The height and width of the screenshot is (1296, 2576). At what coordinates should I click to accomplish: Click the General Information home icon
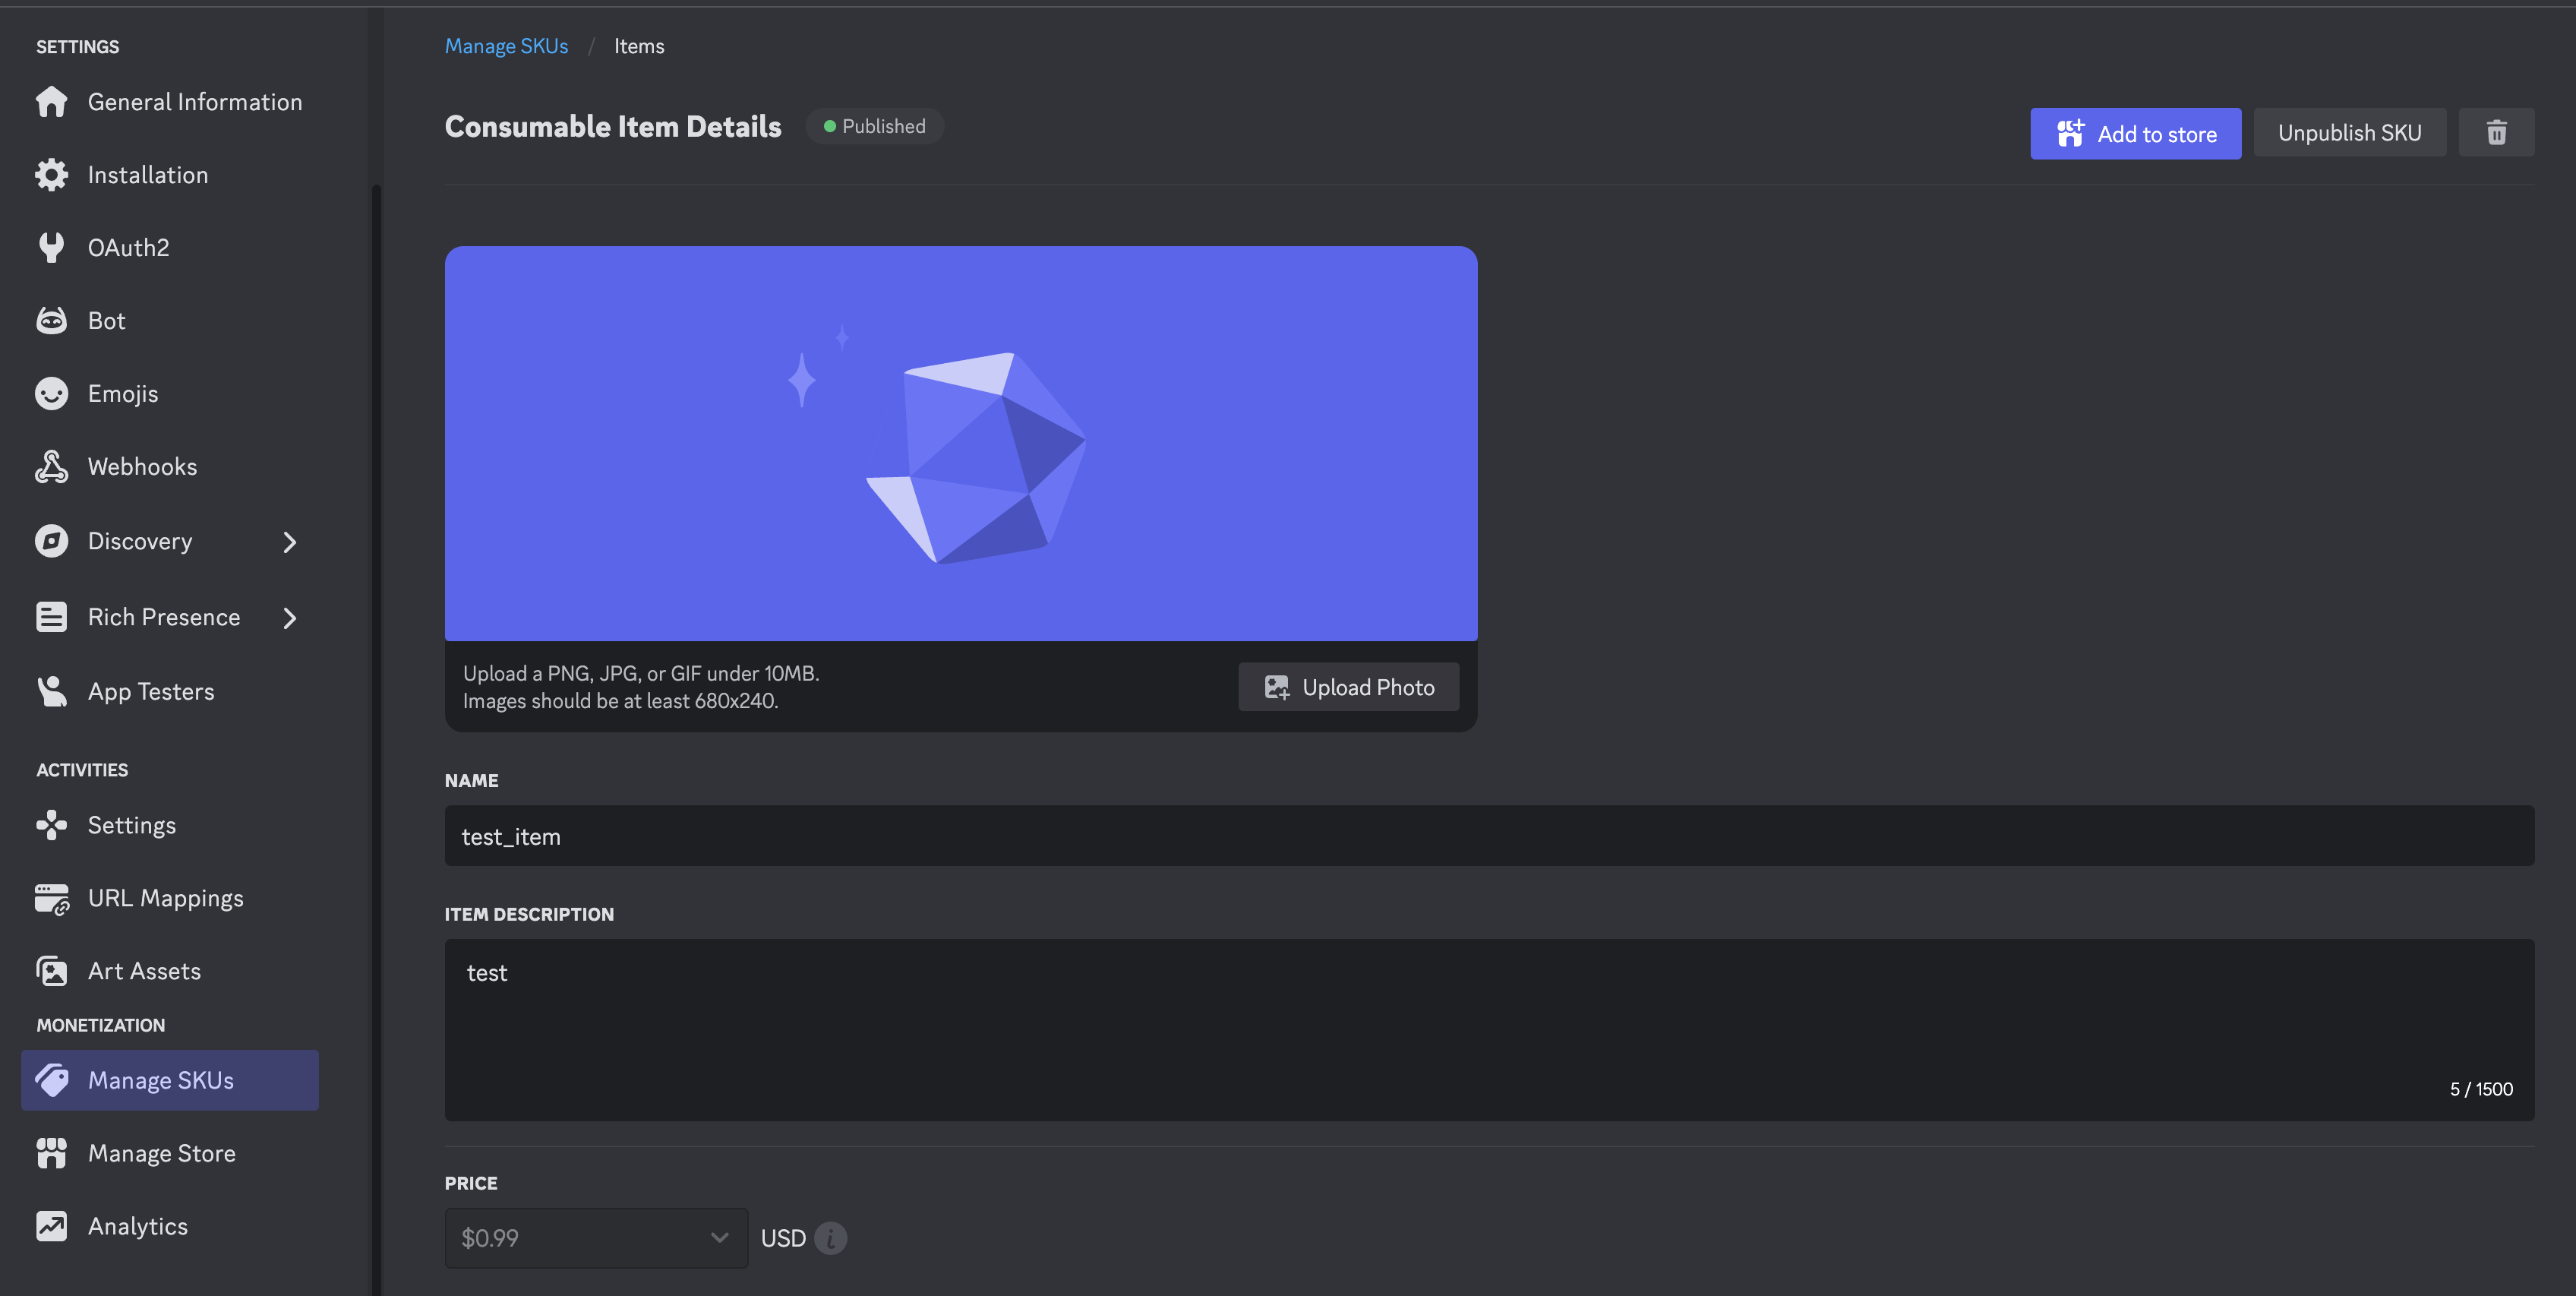[x=51, y=102]
